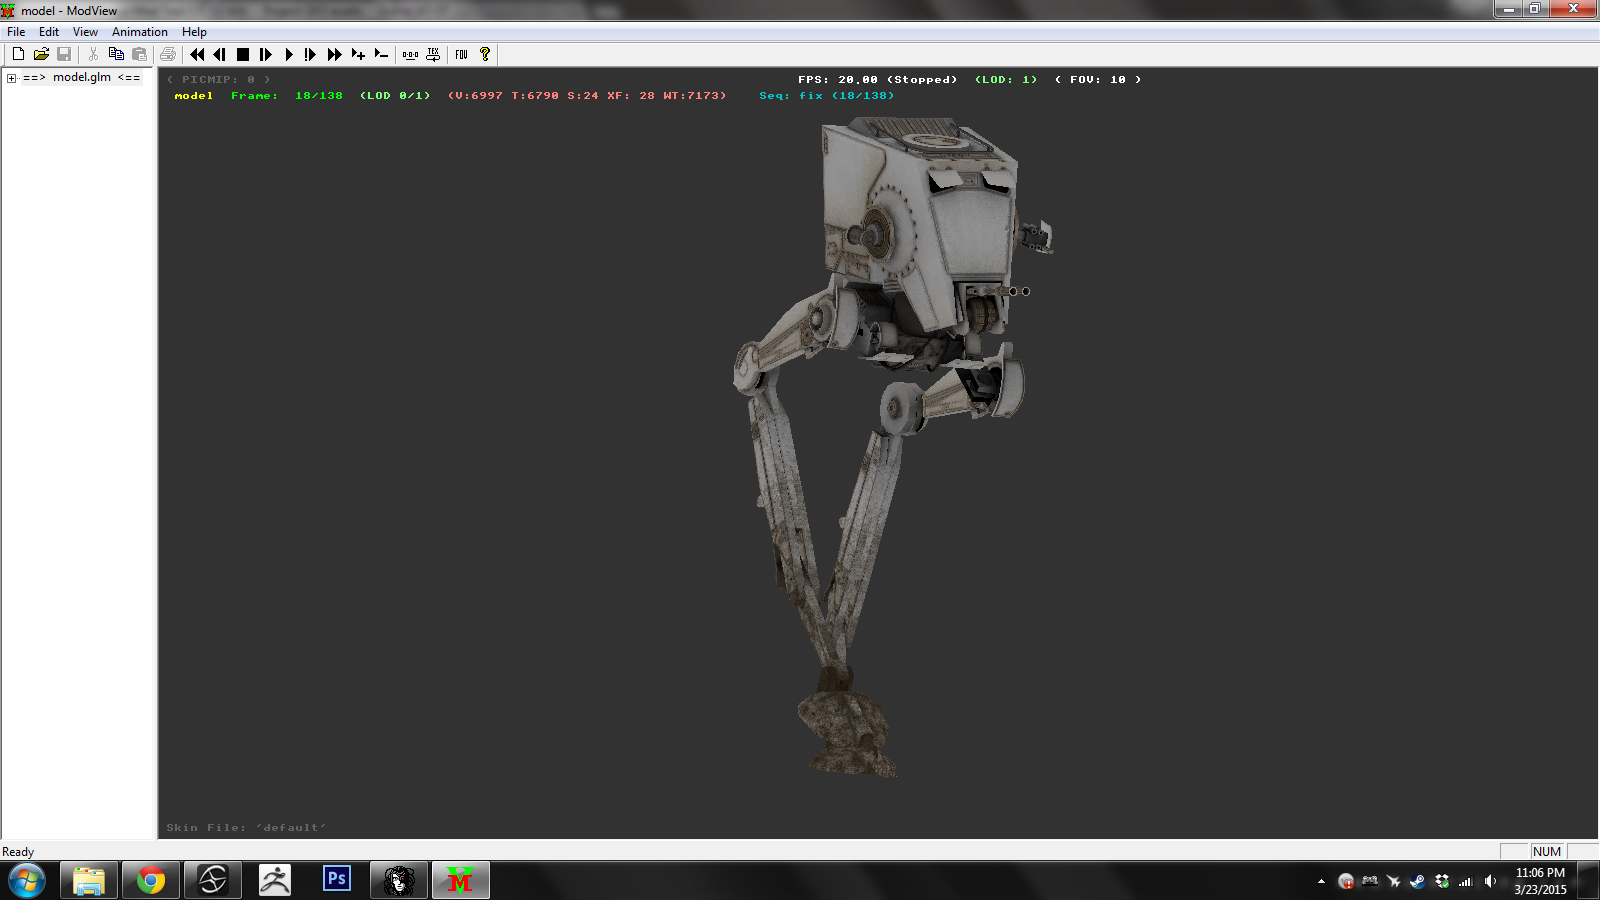Step back one frame
The image size is (1600, 900).
tap(220, 54)
